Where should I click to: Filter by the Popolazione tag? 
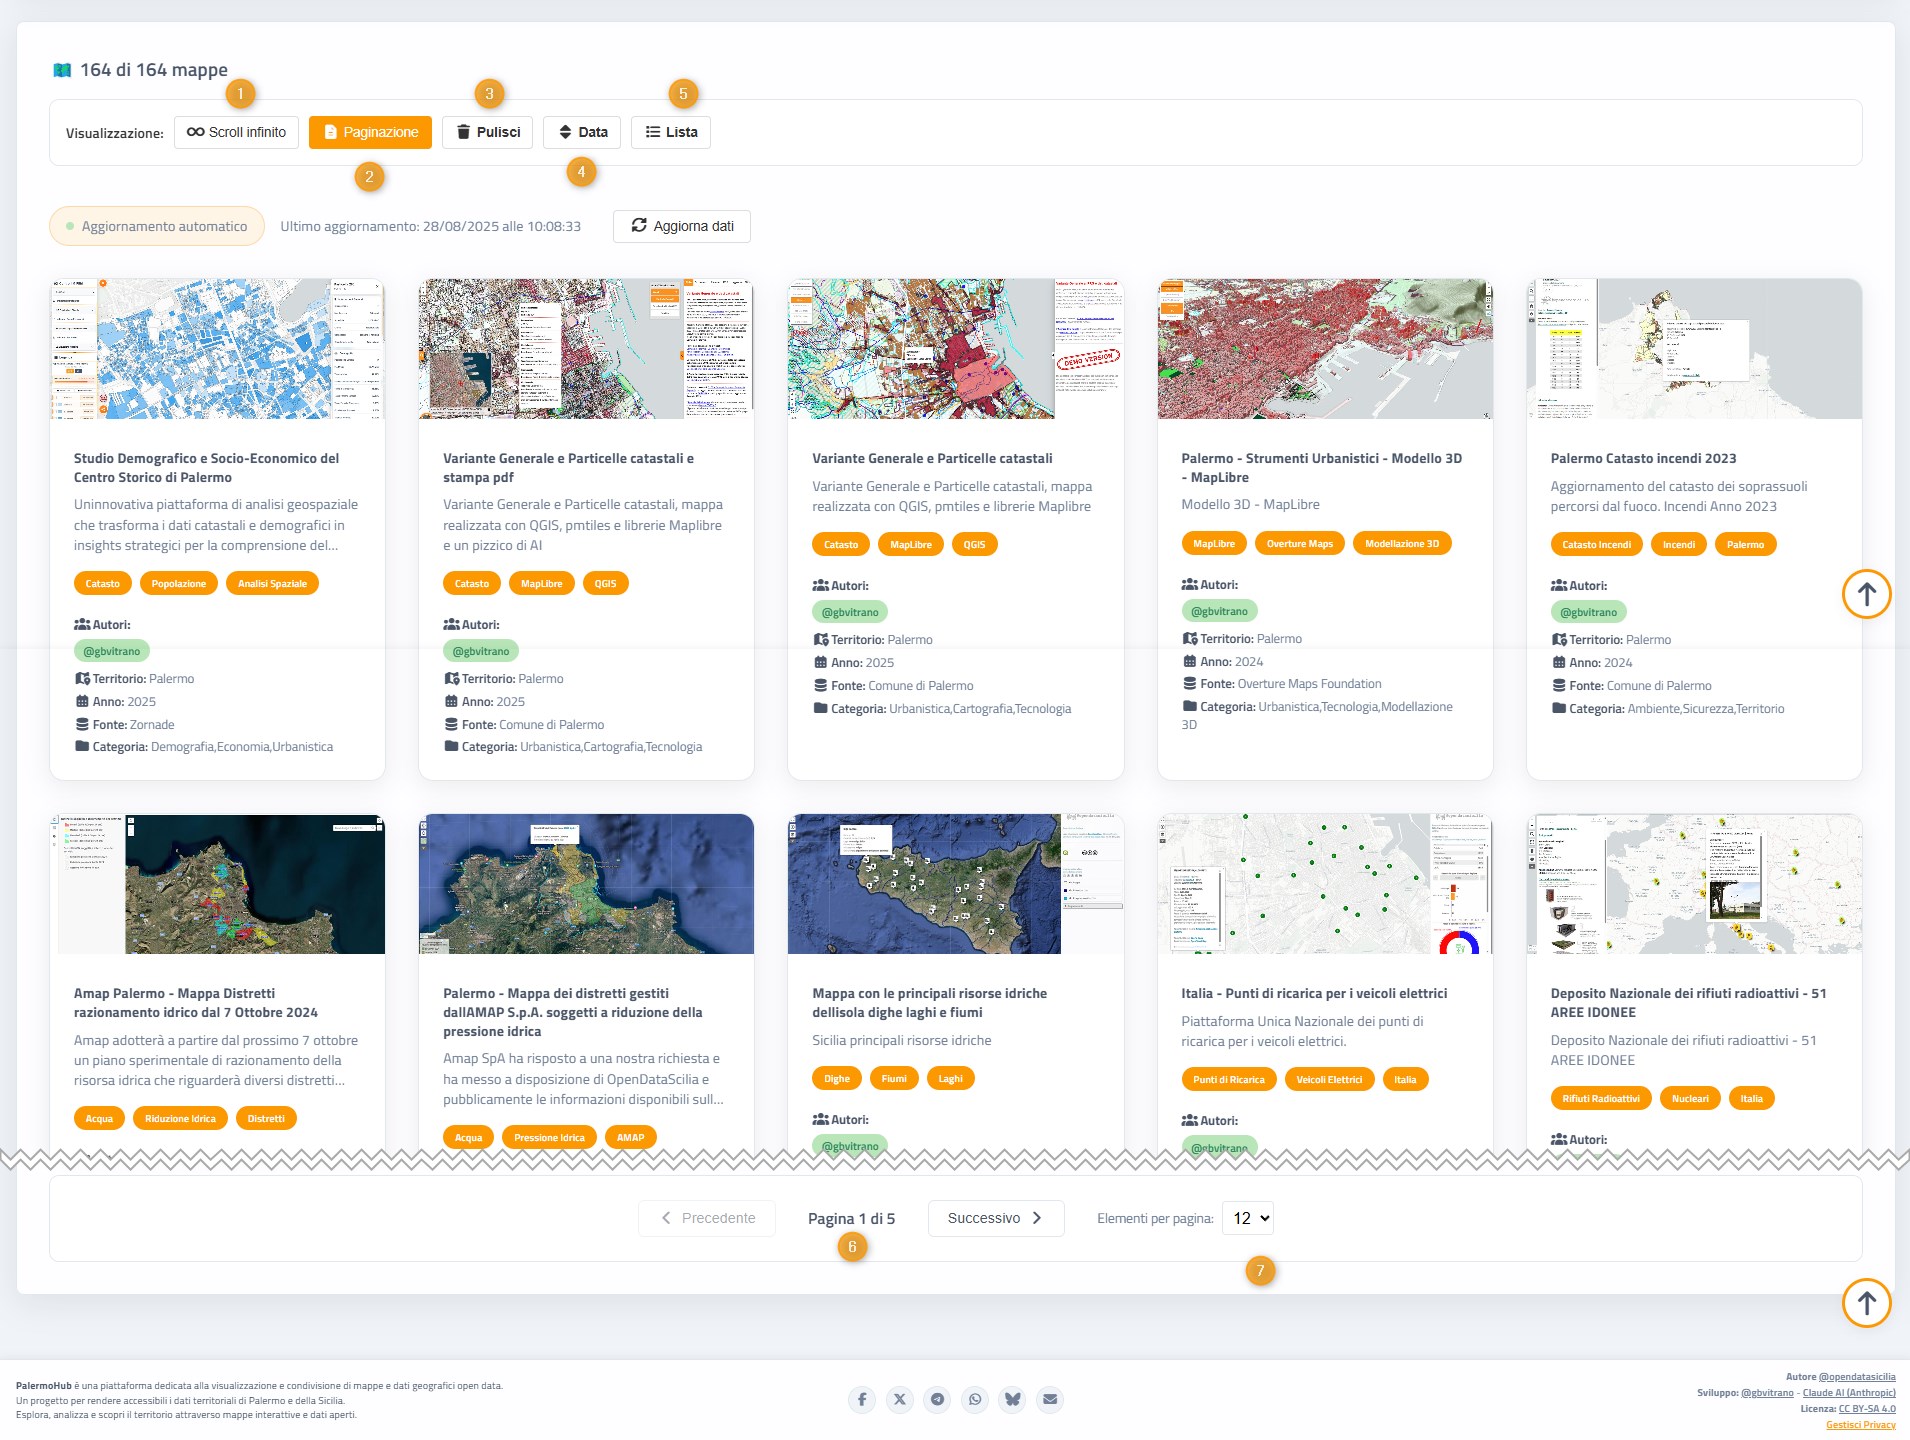(x=179, y=584)
